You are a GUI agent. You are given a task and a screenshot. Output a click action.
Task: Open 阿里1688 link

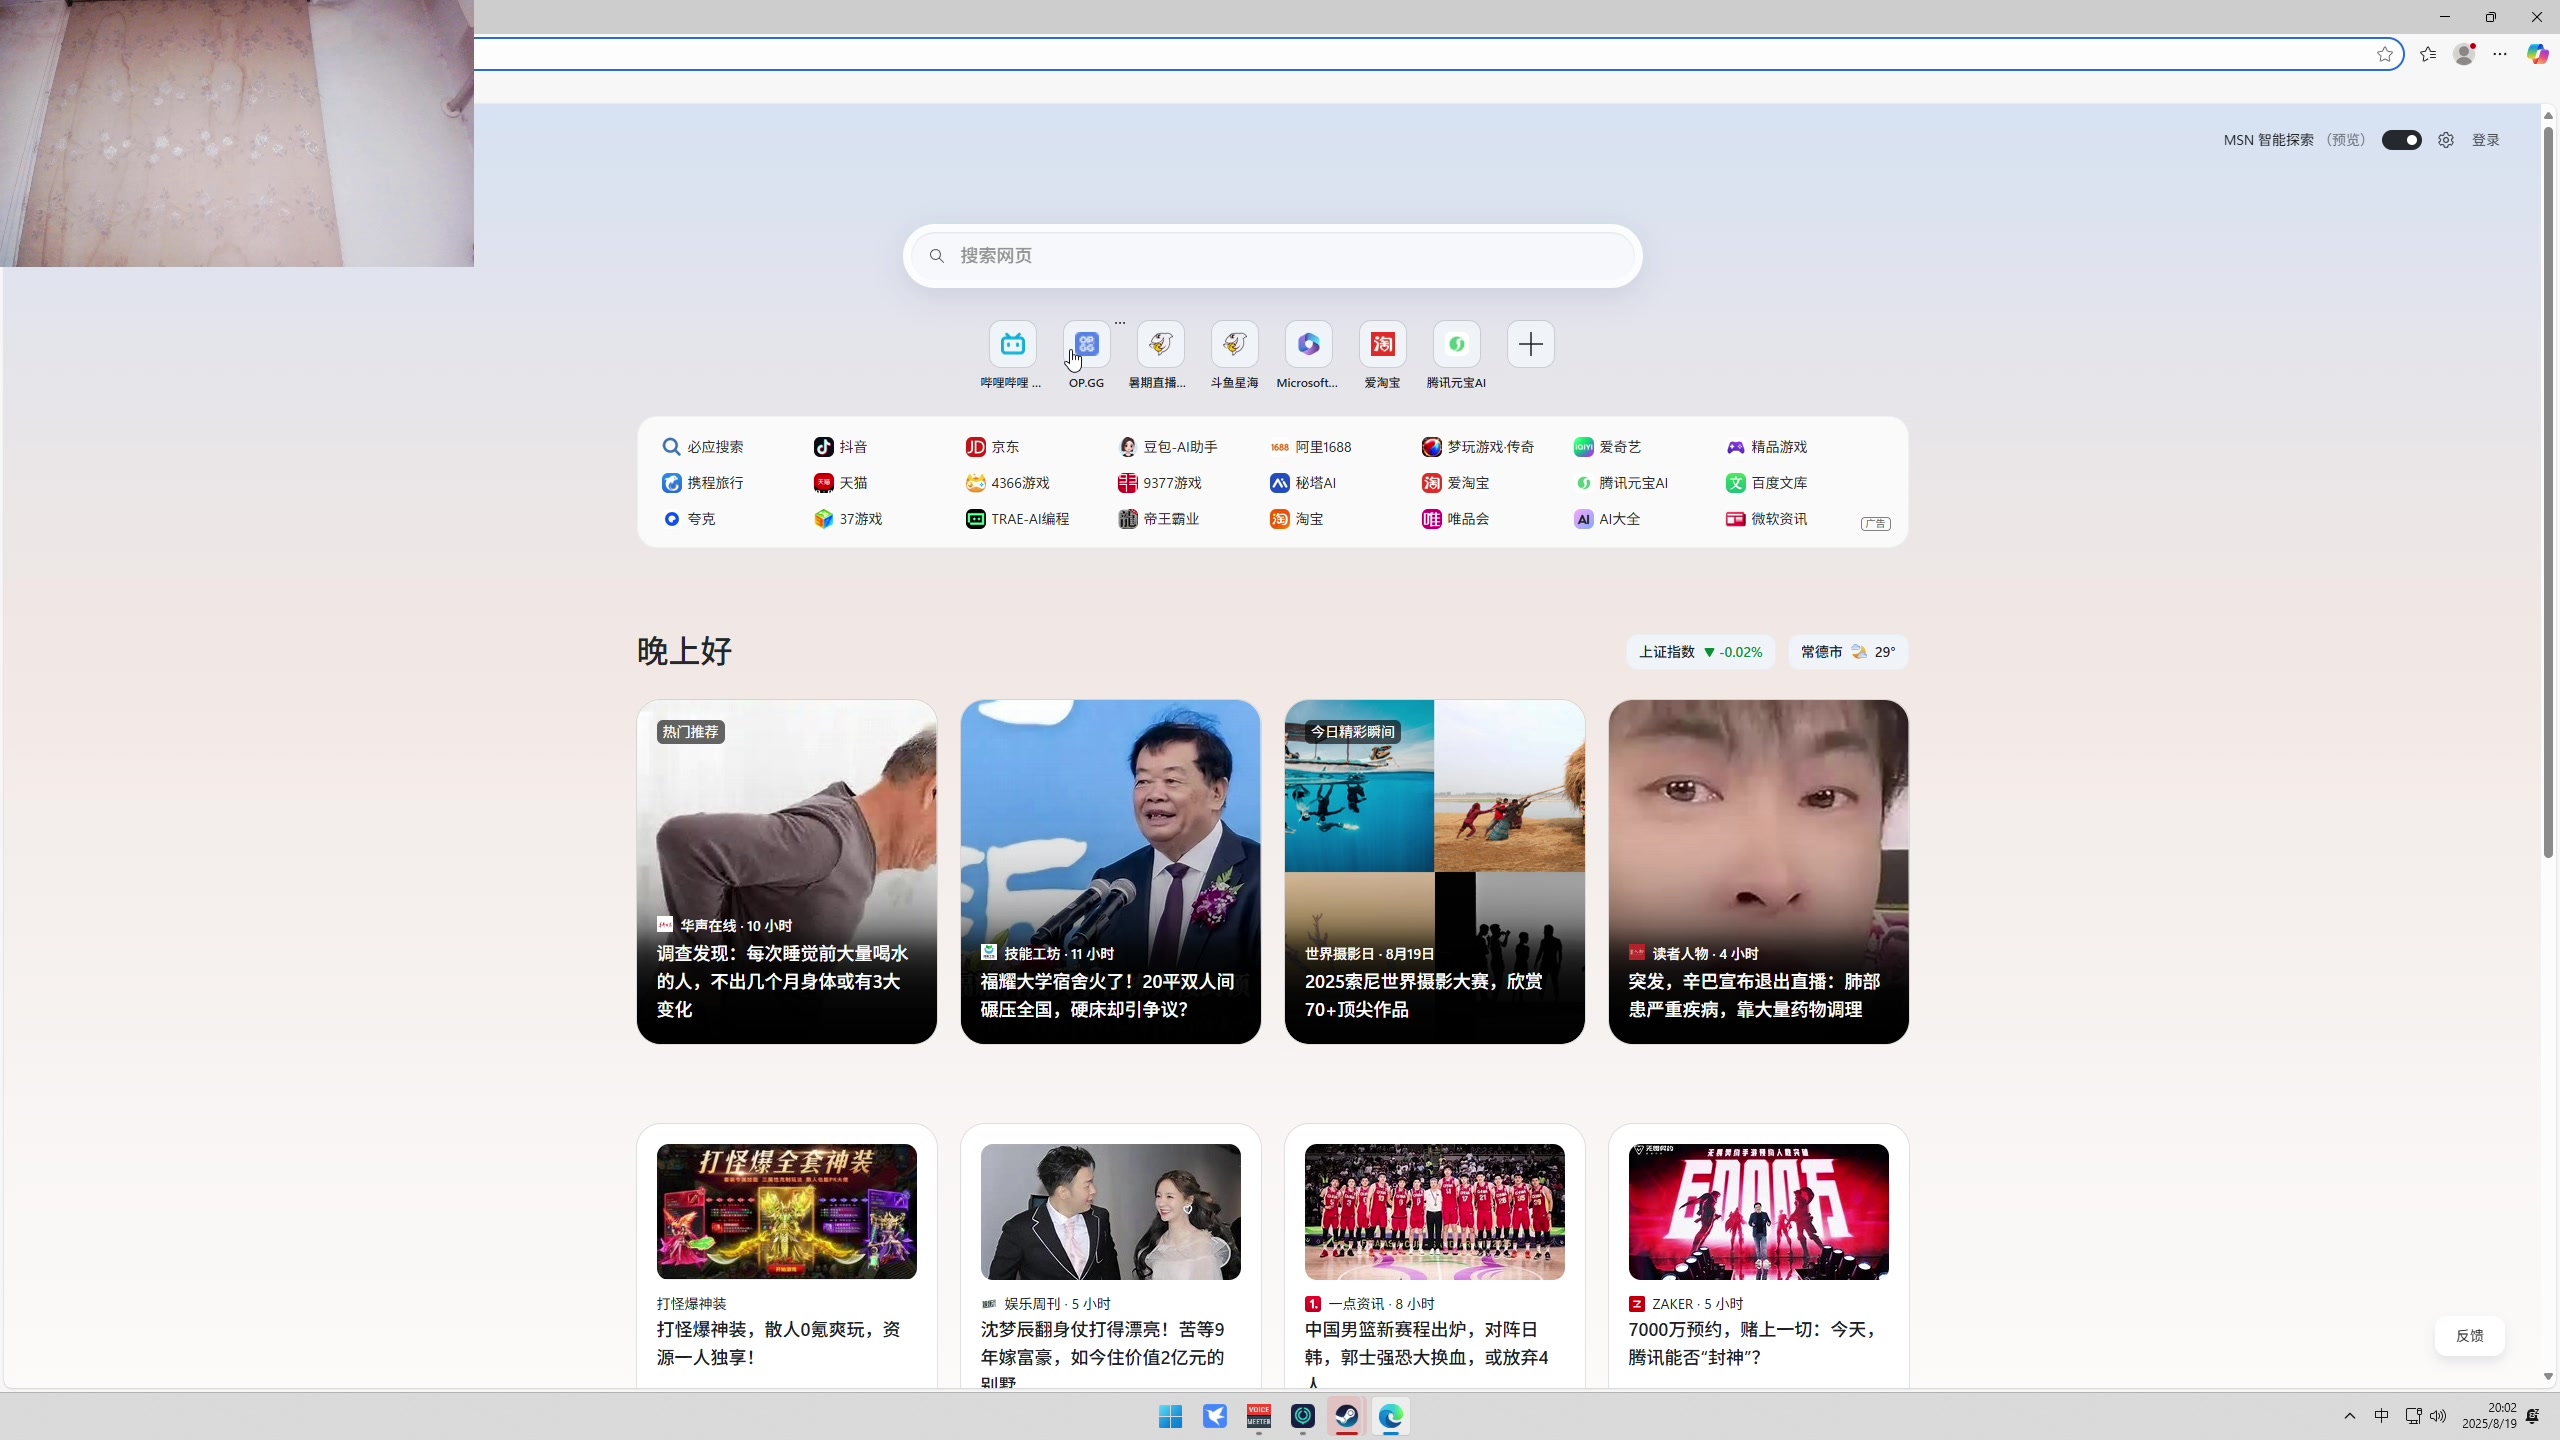pos(1310,447)
